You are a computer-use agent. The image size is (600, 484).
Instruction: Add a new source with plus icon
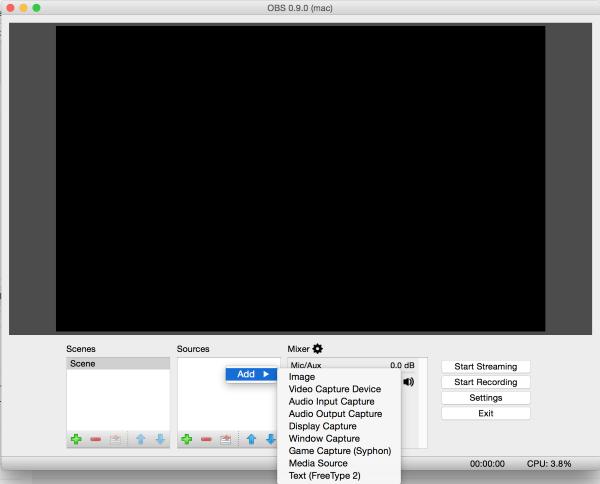[187, 439]
